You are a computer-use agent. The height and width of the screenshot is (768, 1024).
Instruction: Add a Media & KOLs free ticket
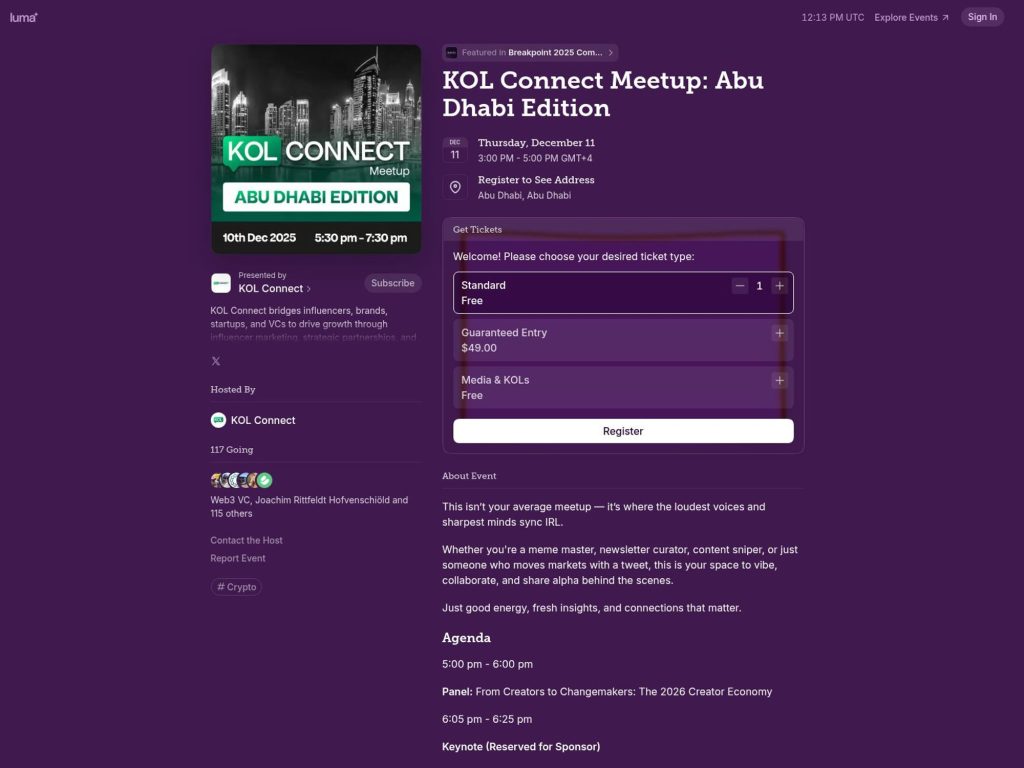click(x=779, y=380)
